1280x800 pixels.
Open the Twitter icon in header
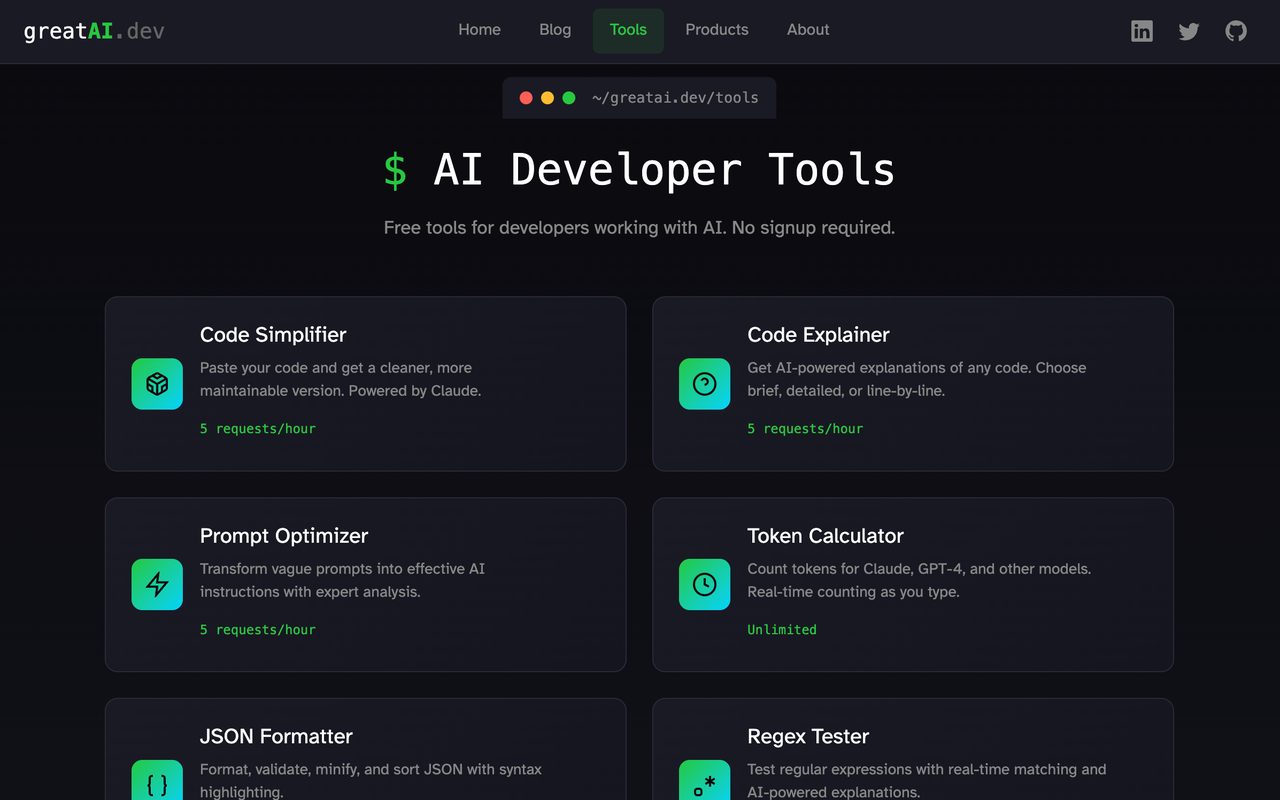click(1189, 31)
